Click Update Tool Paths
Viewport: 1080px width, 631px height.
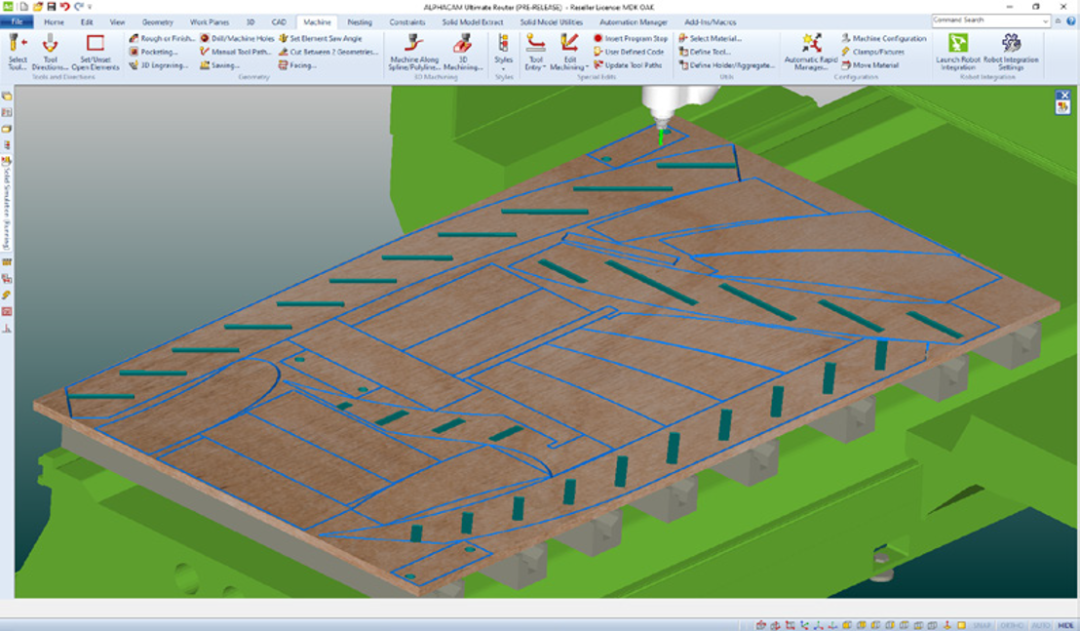(634, 64)
